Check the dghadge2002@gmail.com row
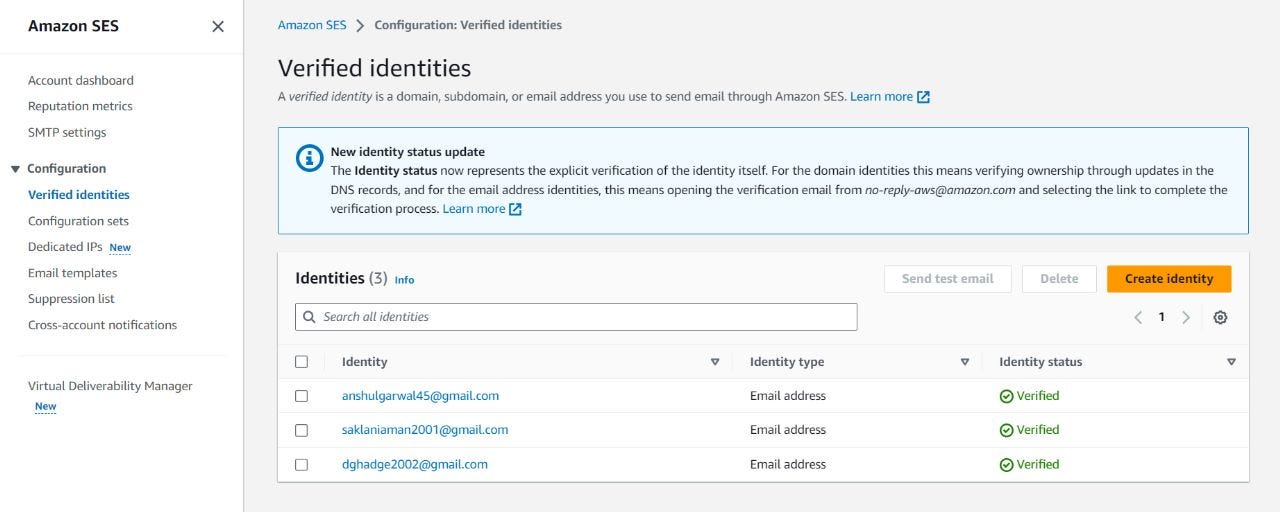The height and width of the screenshot is (512, 1280). pyautogui.click(x=302, y=464)
